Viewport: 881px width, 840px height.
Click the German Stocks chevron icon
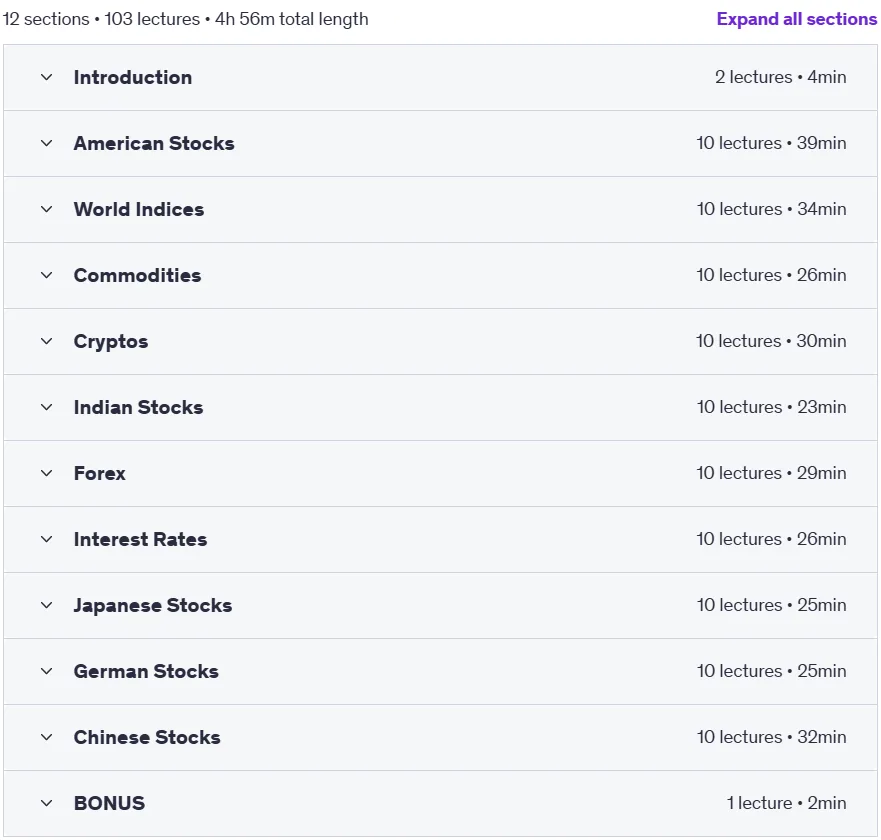click(x=47, y=671)
